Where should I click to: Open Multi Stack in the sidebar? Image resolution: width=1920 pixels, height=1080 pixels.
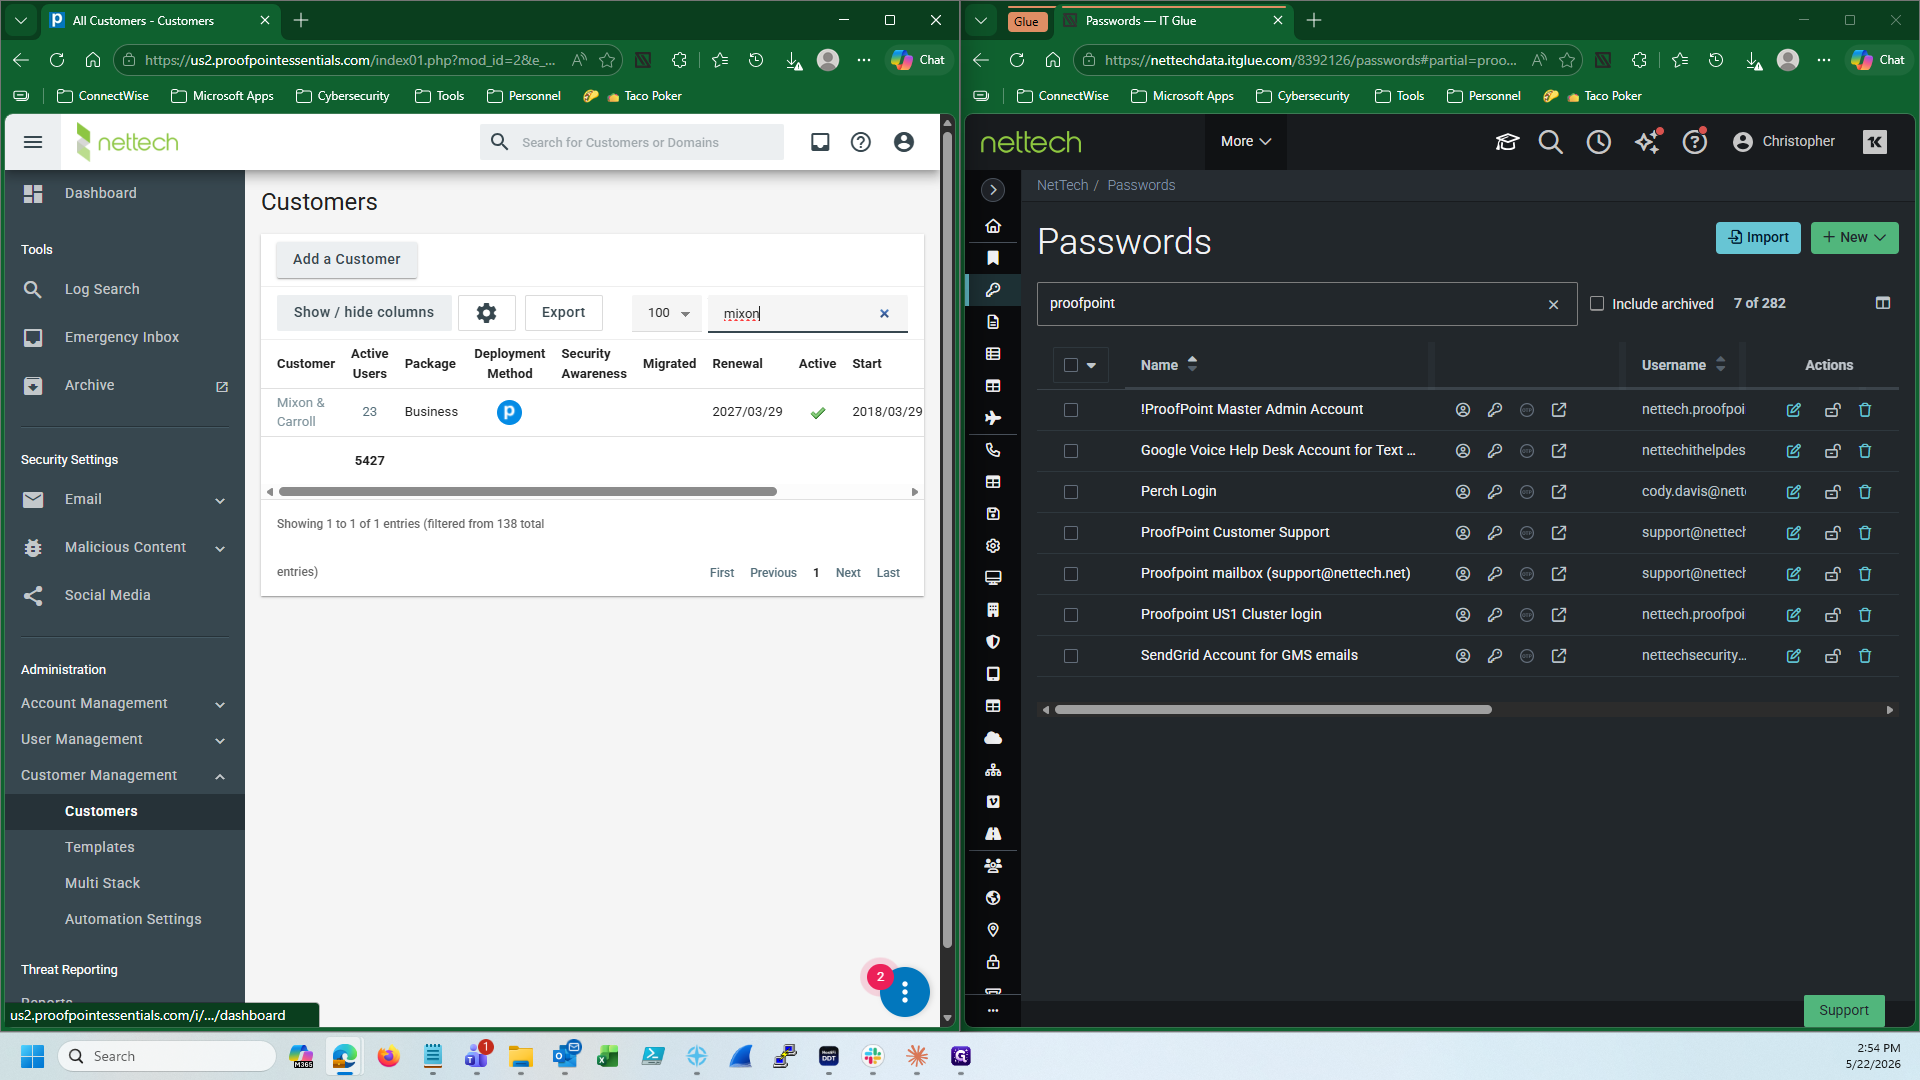pyautogui.click(x=103, y=884)
